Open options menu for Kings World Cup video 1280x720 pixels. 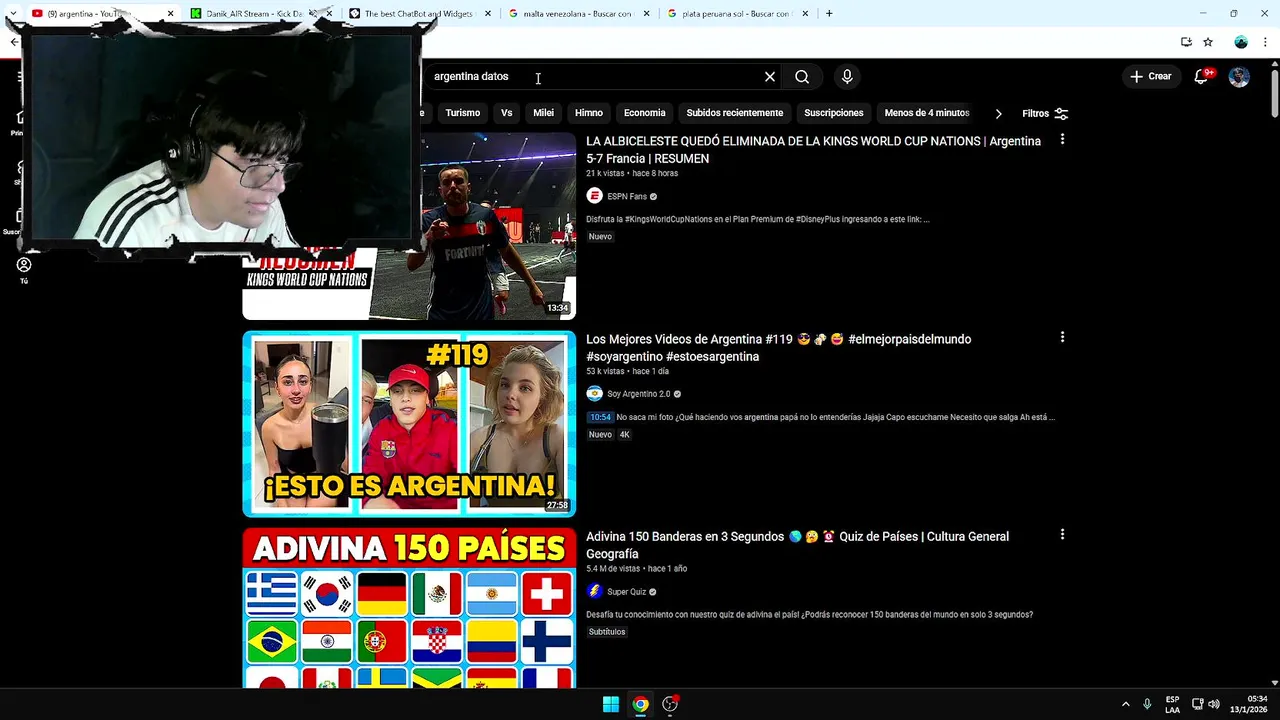point(1062,140)
